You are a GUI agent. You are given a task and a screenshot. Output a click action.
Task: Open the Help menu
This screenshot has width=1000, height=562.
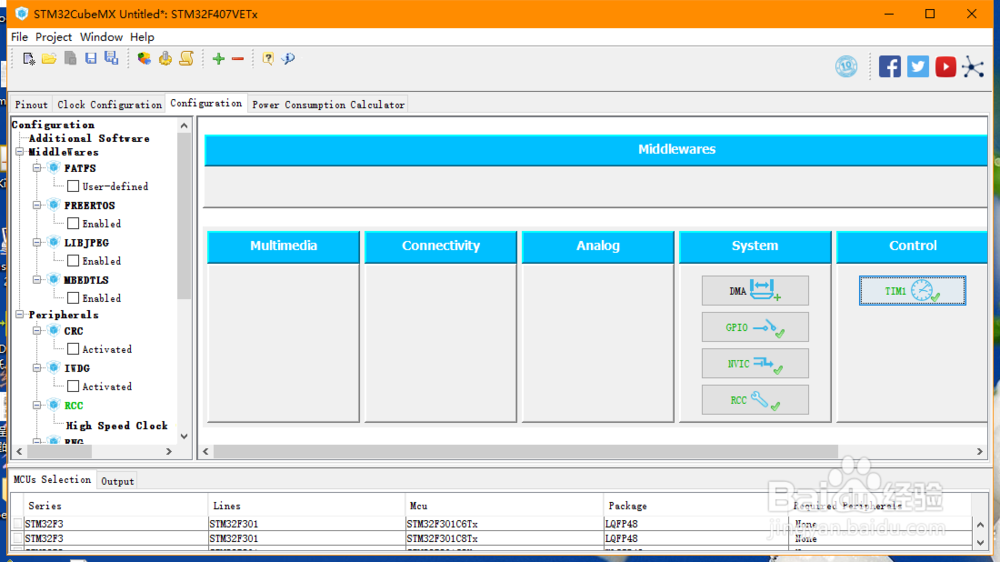pyautogui.click(x=142, y=37)
